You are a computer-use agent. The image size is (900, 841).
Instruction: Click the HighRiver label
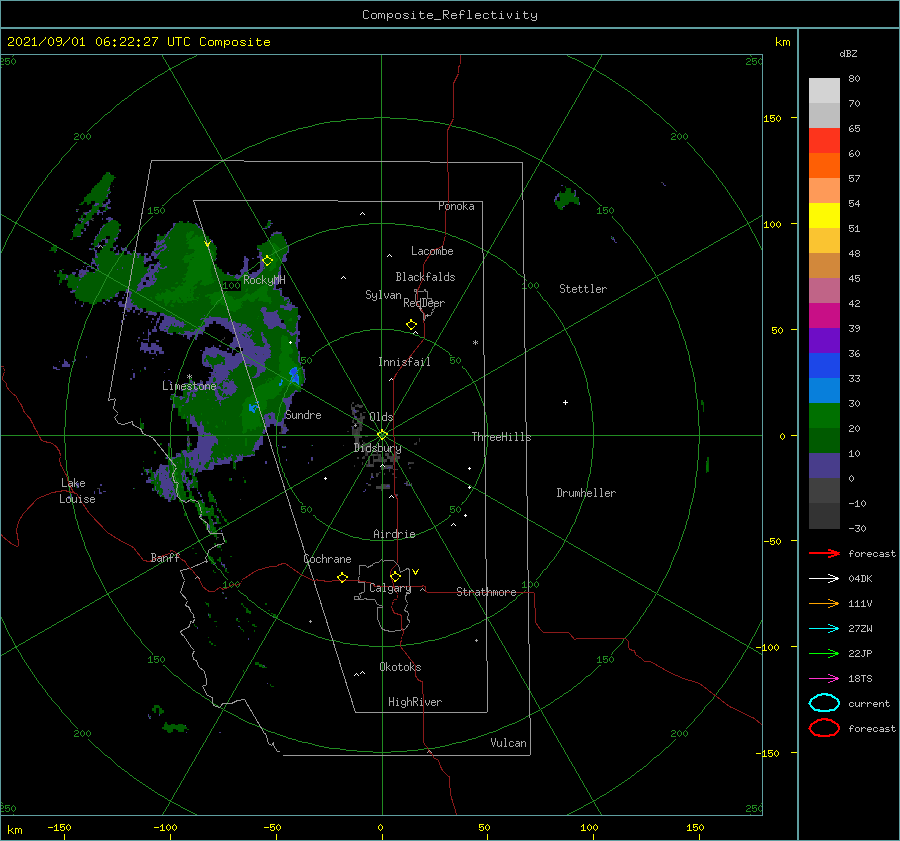point(415,702)
